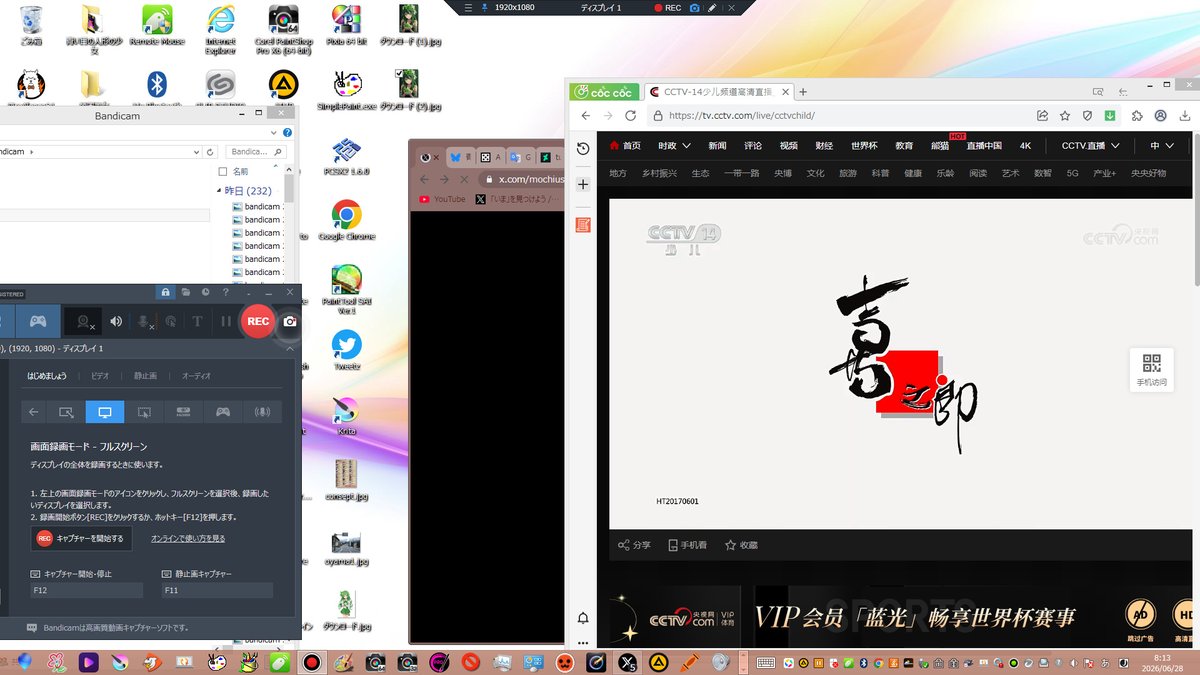Click the plus icon in Cốc Cốc sidebar
The height and width of the screenshot is (675, 1200).
click(x=583, y=185)
